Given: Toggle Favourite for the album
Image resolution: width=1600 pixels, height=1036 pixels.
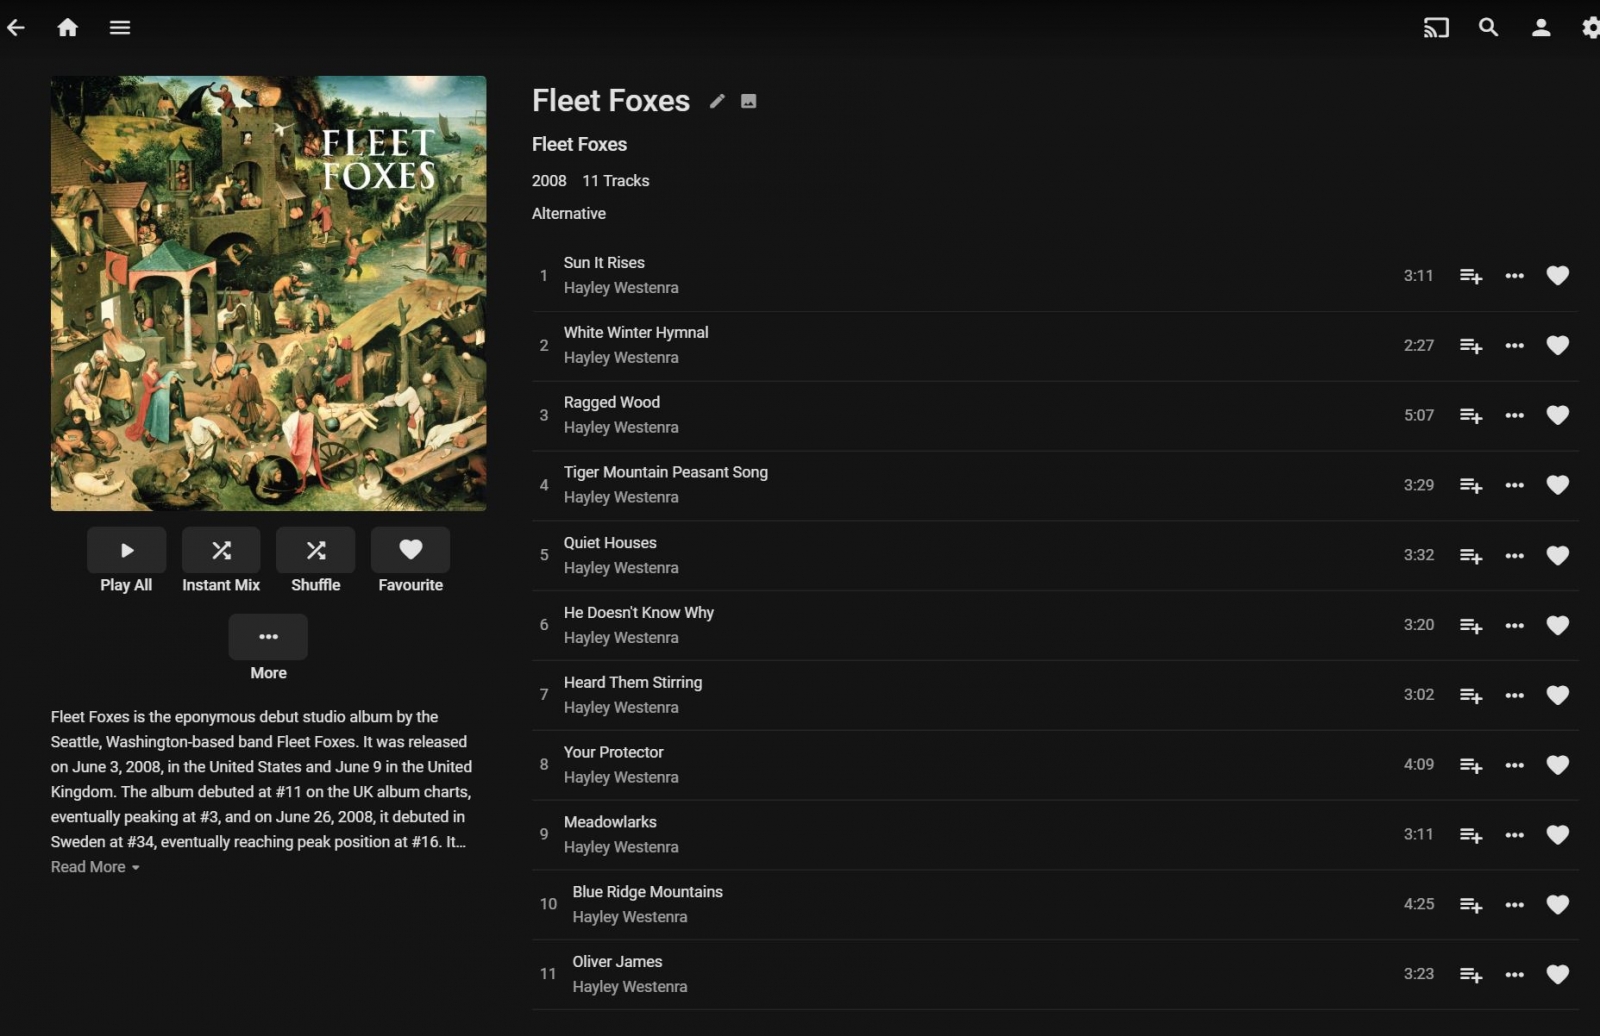Looking at the screenshot, I should click(410, 551).
